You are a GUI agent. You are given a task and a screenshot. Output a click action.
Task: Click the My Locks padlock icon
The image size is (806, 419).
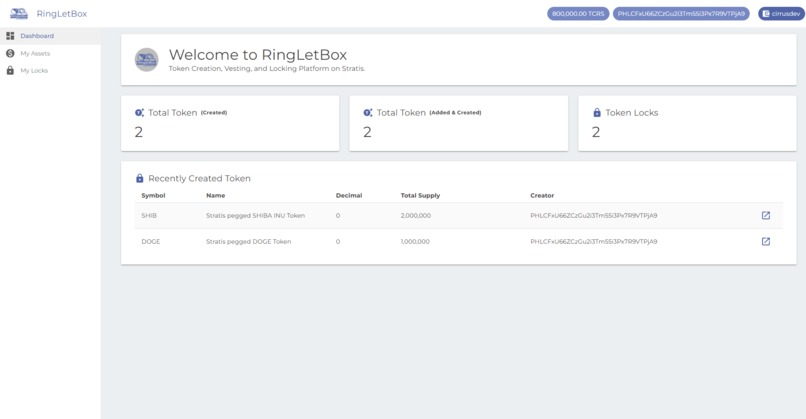click(10, 70)
